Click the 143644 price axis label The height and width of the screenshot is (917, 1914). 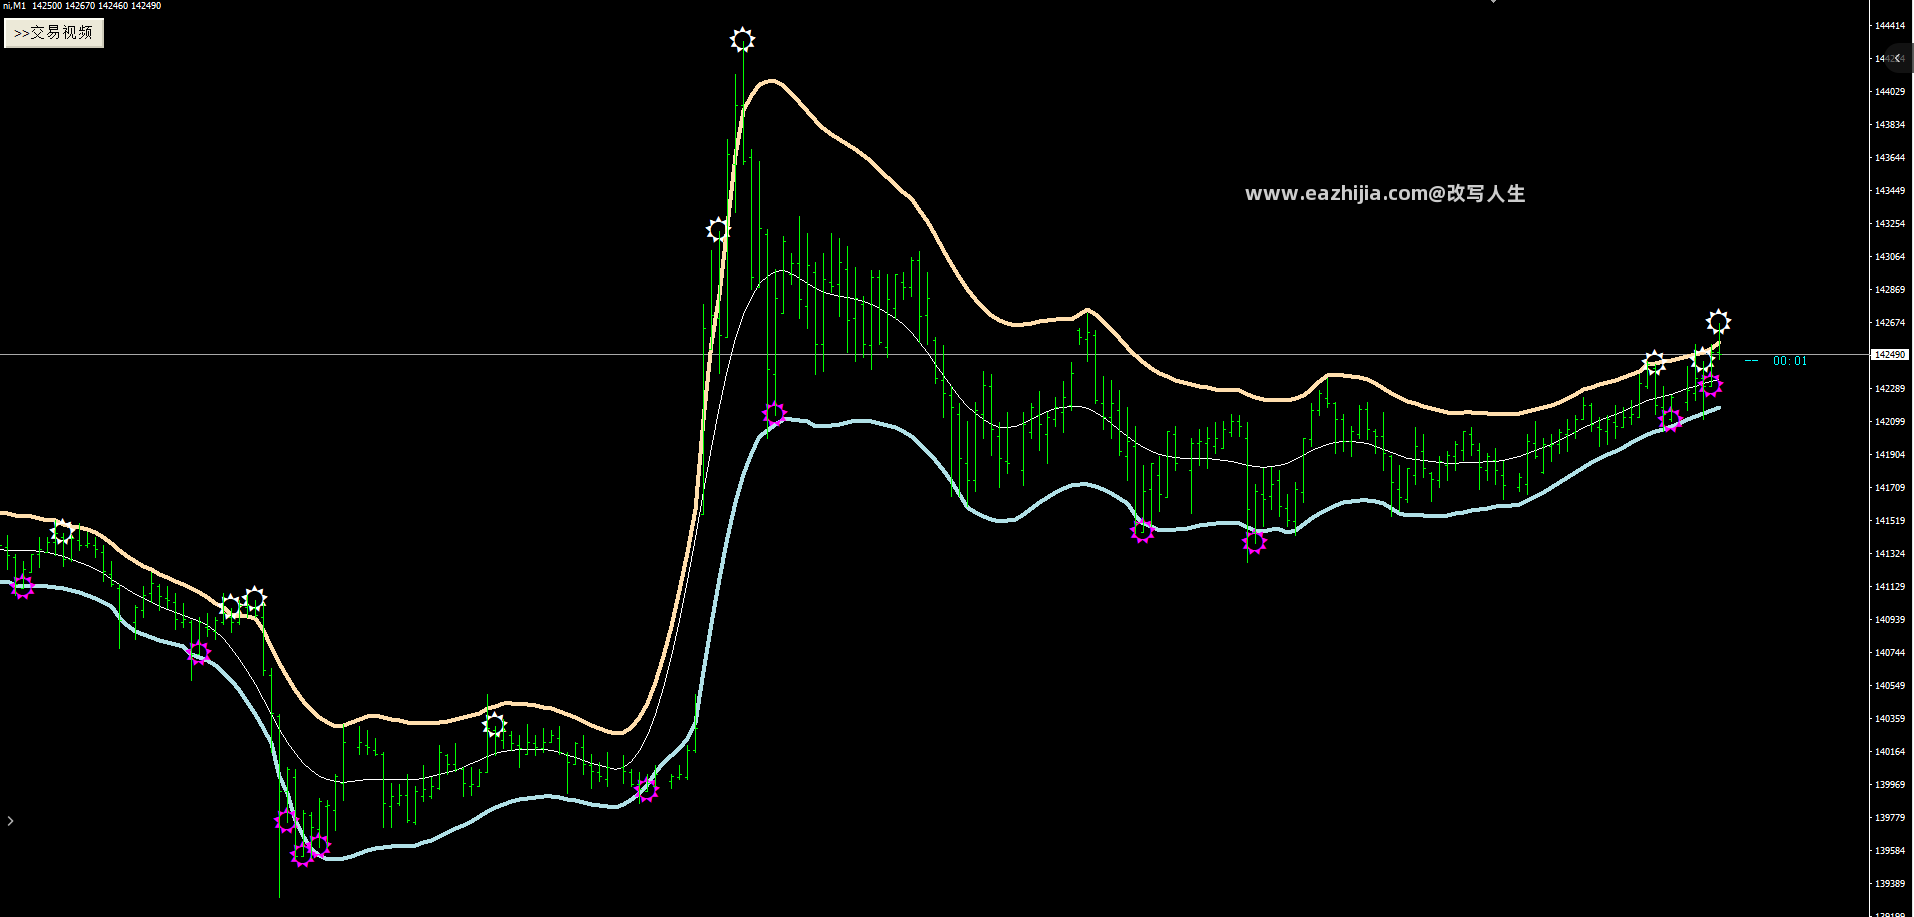pos(1889,157)
